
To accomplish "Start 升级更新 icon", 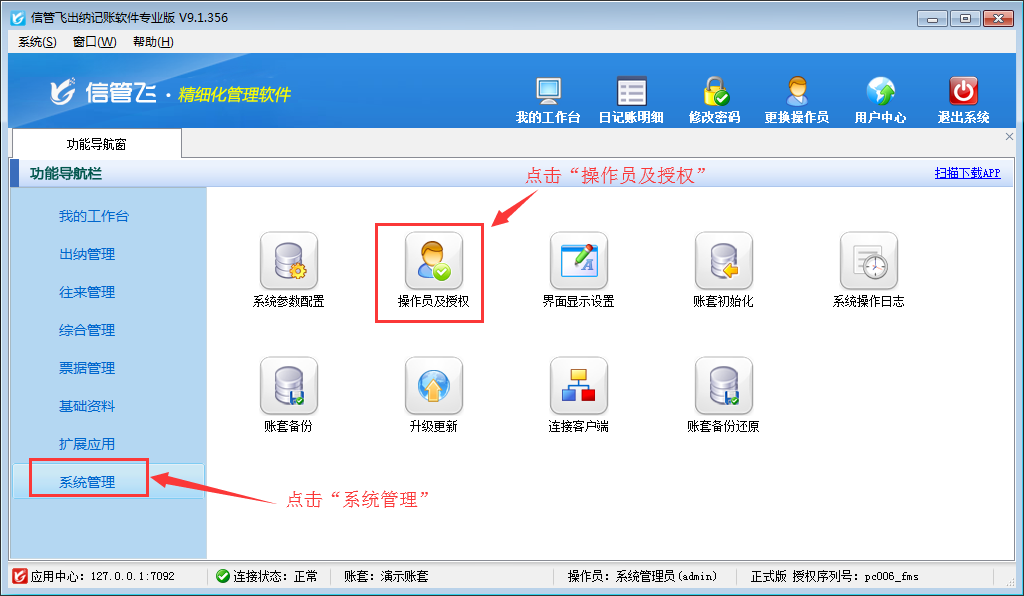I will (433, 387).
